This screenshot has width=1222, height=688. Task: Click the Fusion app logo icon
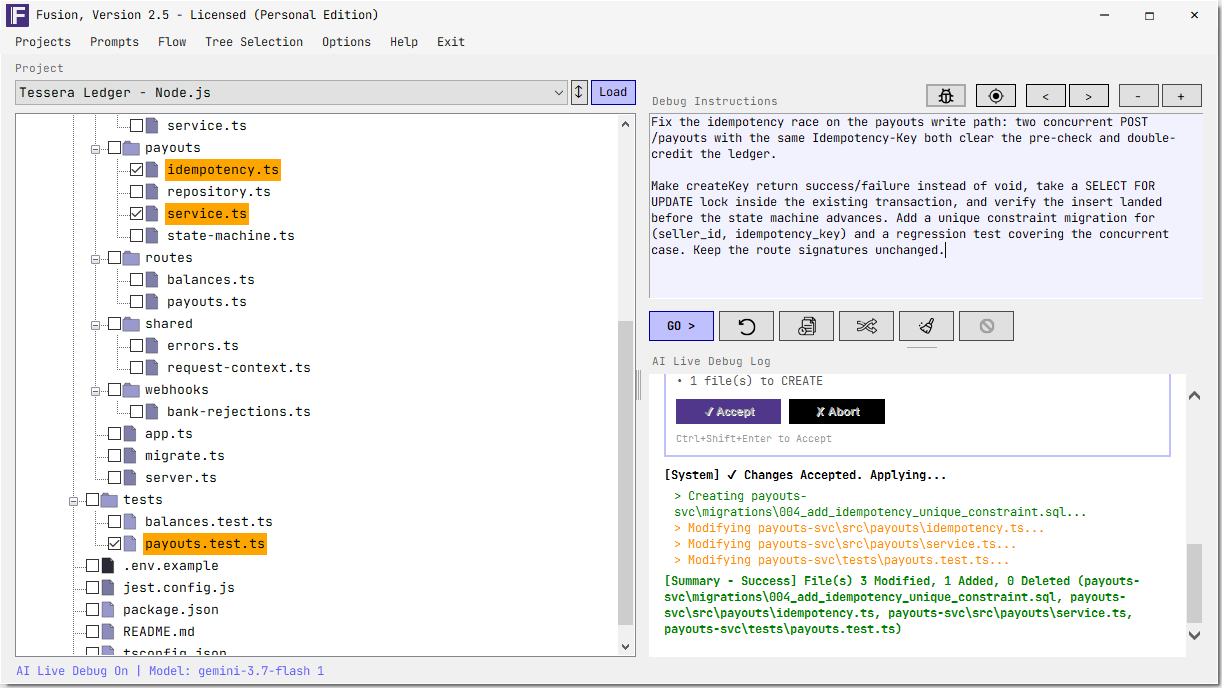[17, 14]
